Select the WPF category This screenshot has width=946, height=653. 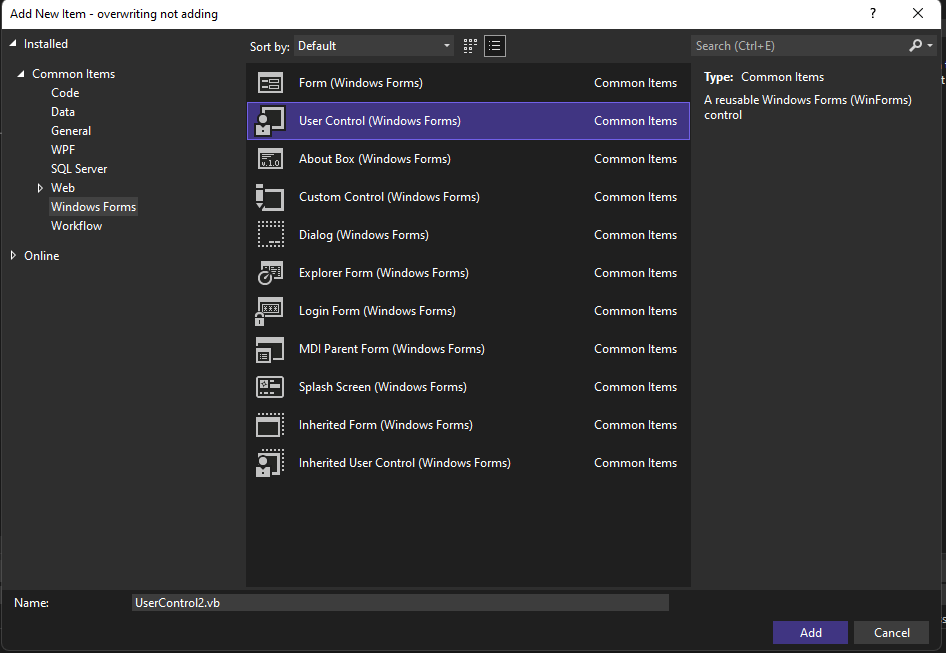coord(63,149)
